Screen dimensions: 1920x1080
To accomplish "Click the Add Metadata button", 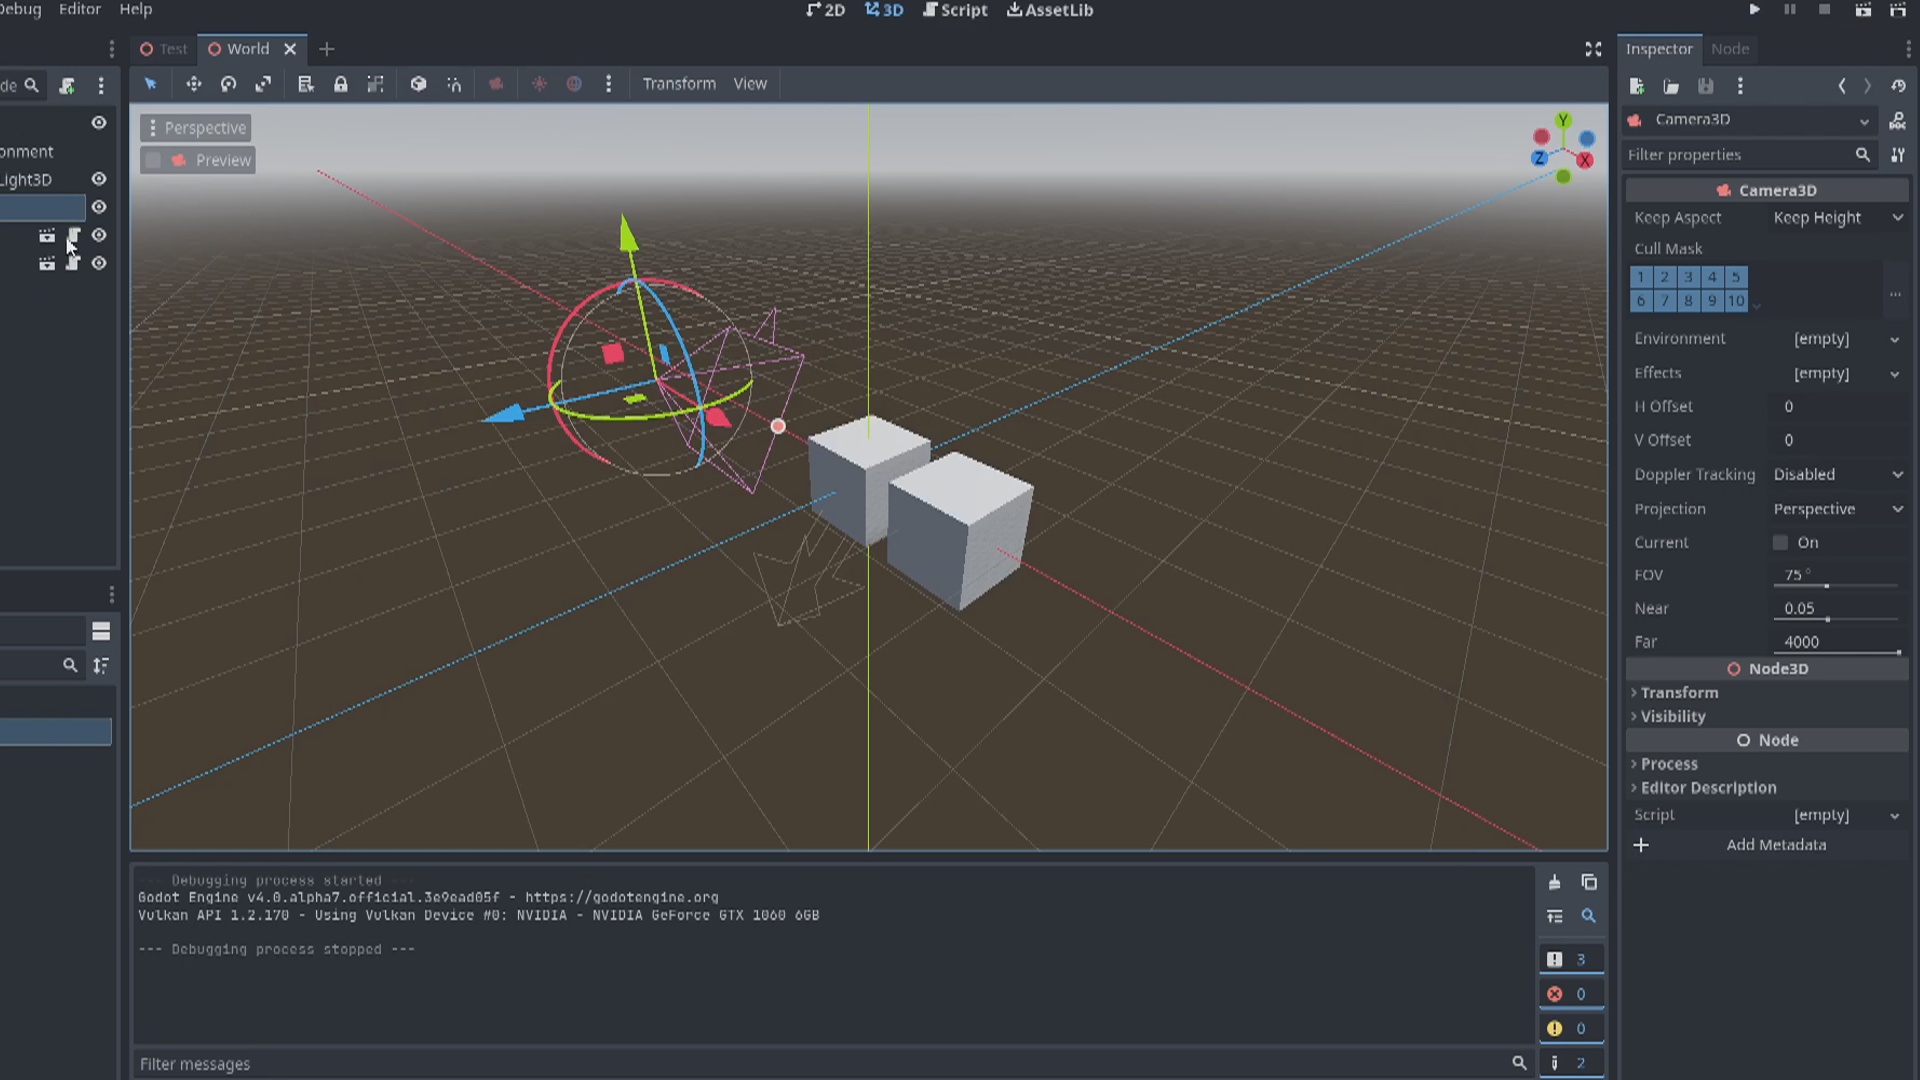I will click(x=1777, y=845).
